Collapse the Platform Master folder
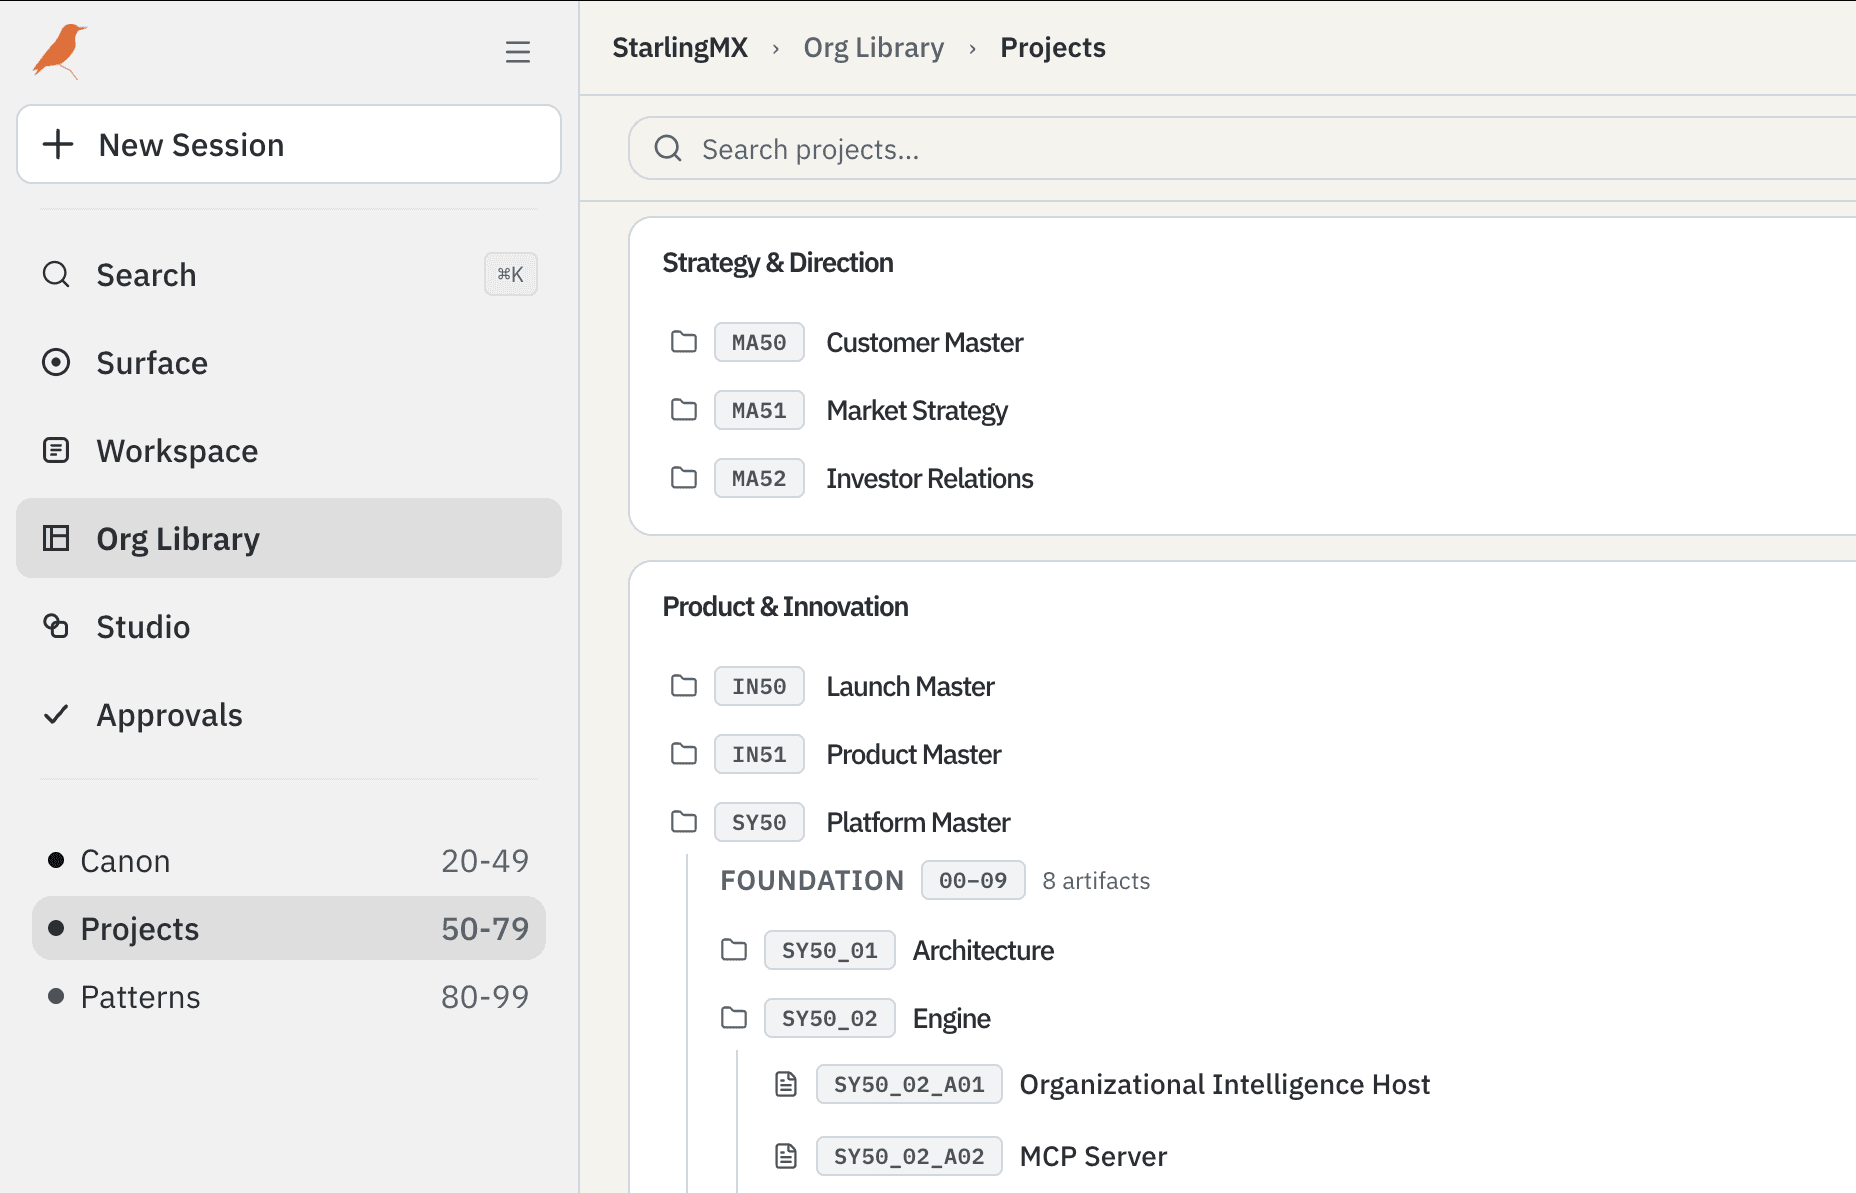This screenshot has width=1856, height=1193. click(684, 822)
